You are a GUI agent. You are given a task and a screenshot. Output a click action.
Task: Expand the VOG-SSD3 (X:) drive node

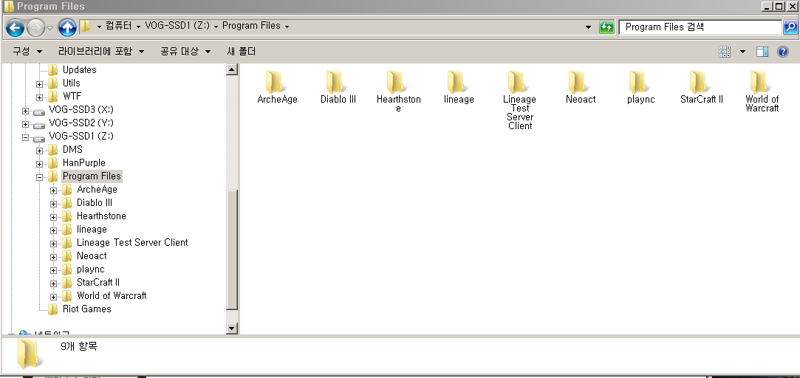click(26, 110)
